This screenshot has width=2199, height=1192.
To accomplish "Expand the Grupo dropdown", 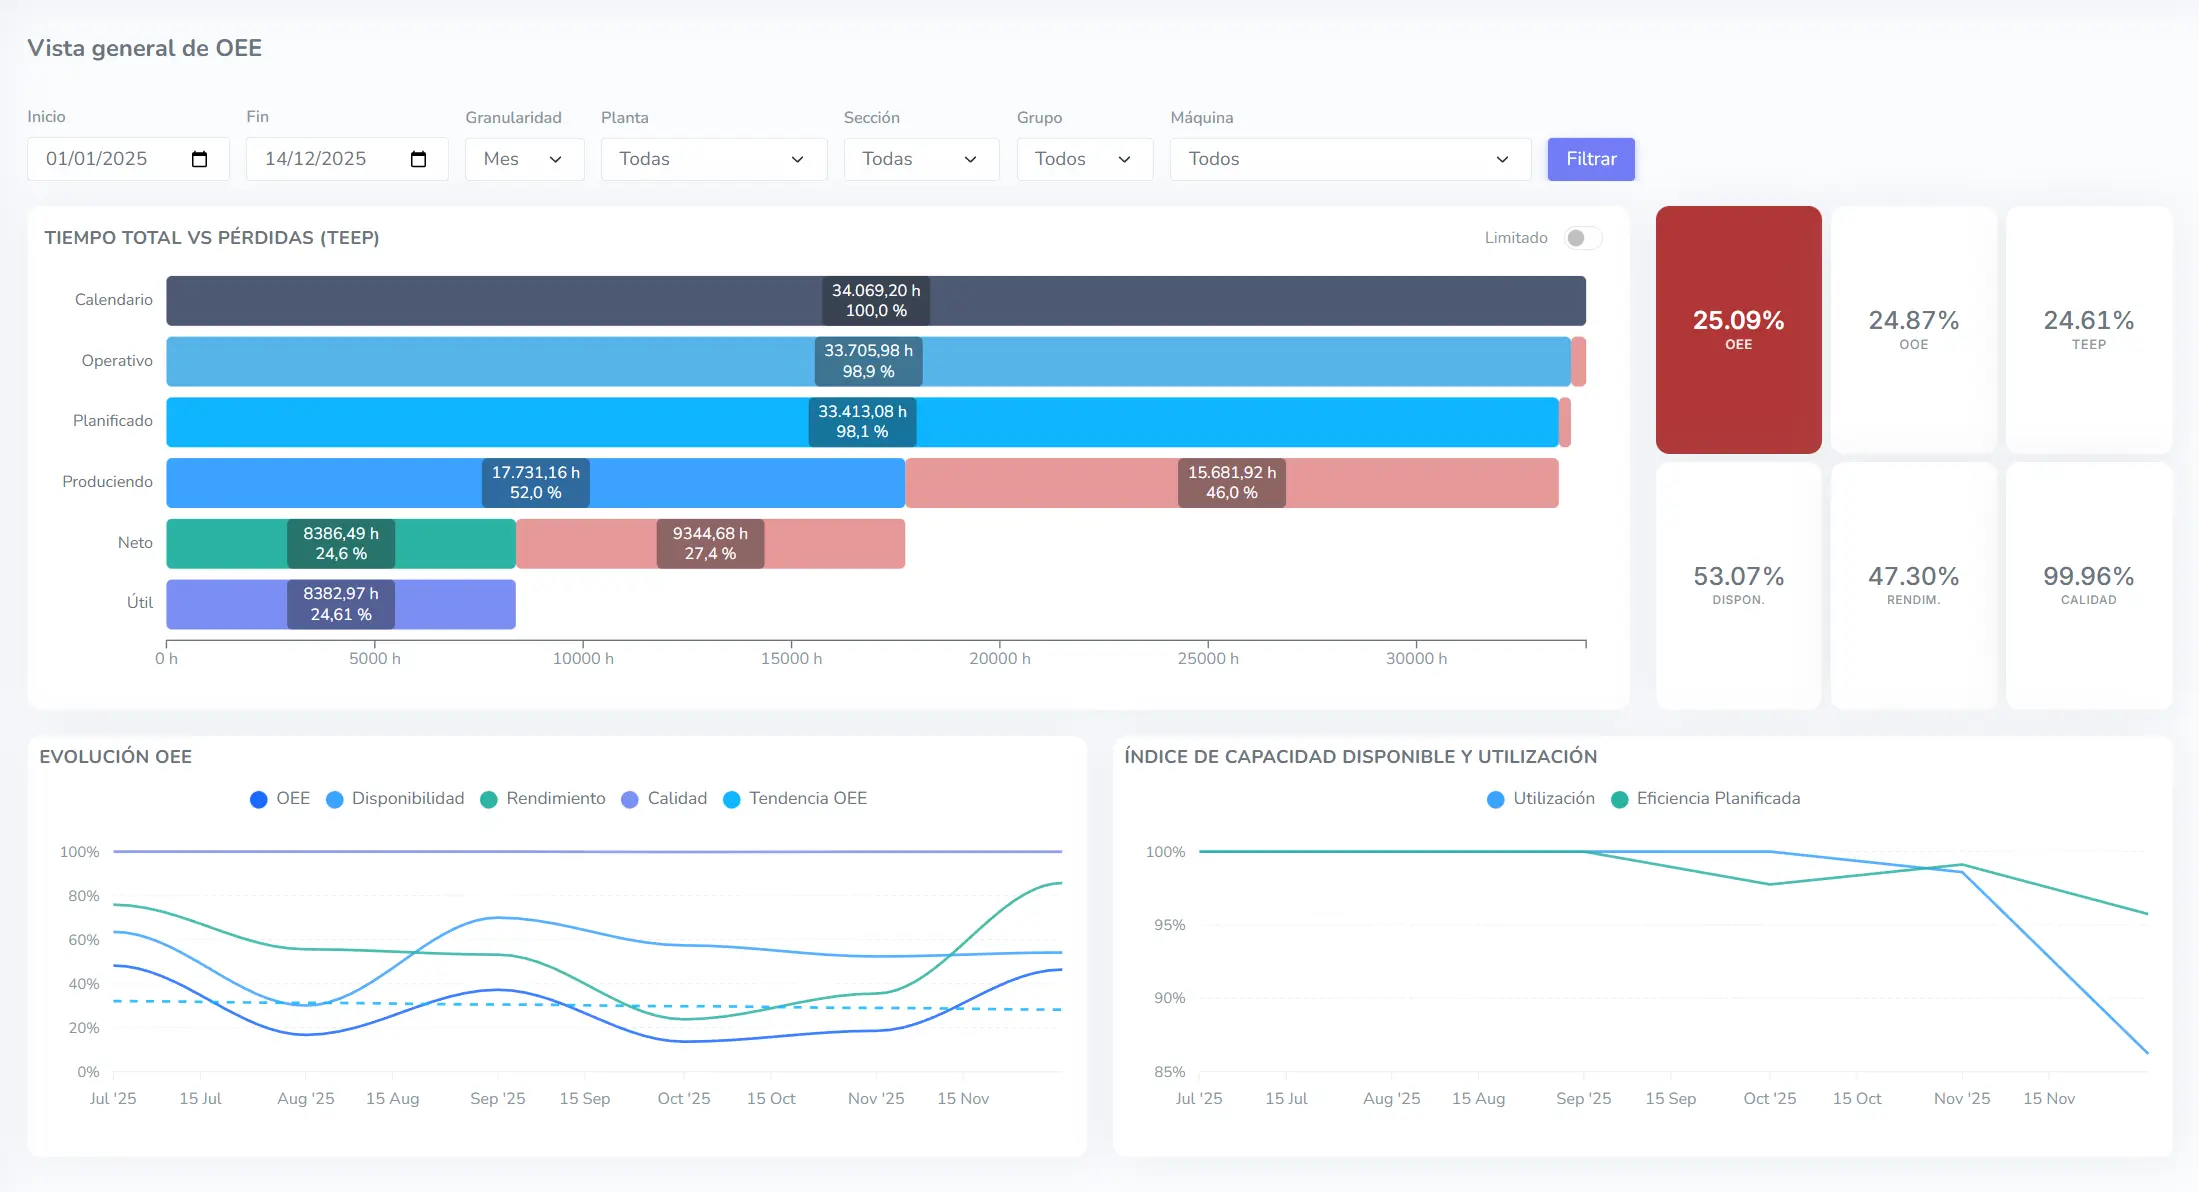I will 1084,158.
